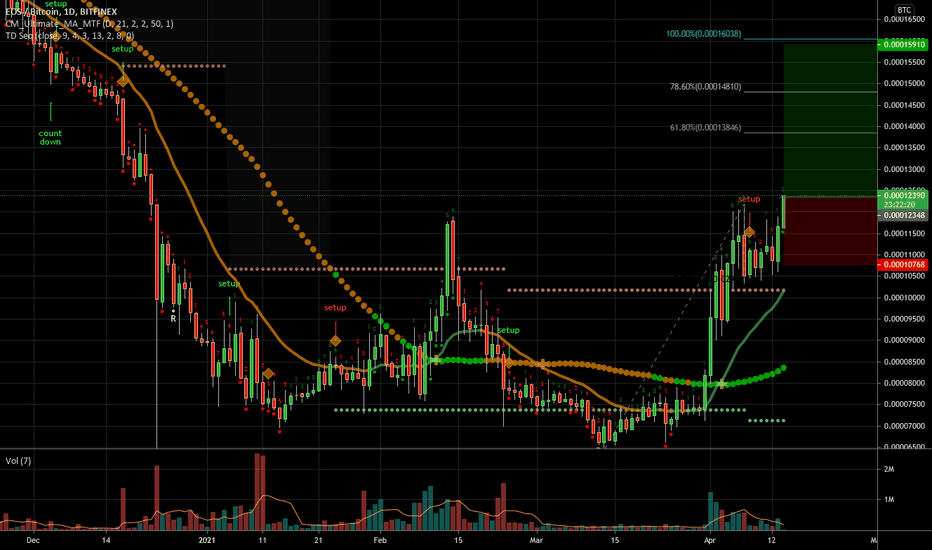Click the BTC currency button
This screenshot has width=932, height=550.
(x=904, y=10)
